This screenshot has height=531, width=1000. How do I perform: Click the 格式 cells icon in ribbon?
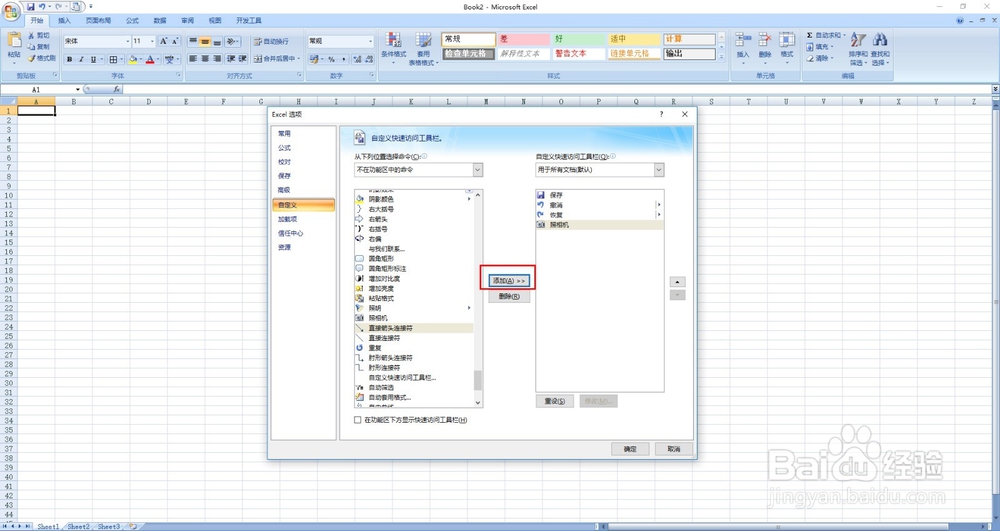click(x=787, y=40)
